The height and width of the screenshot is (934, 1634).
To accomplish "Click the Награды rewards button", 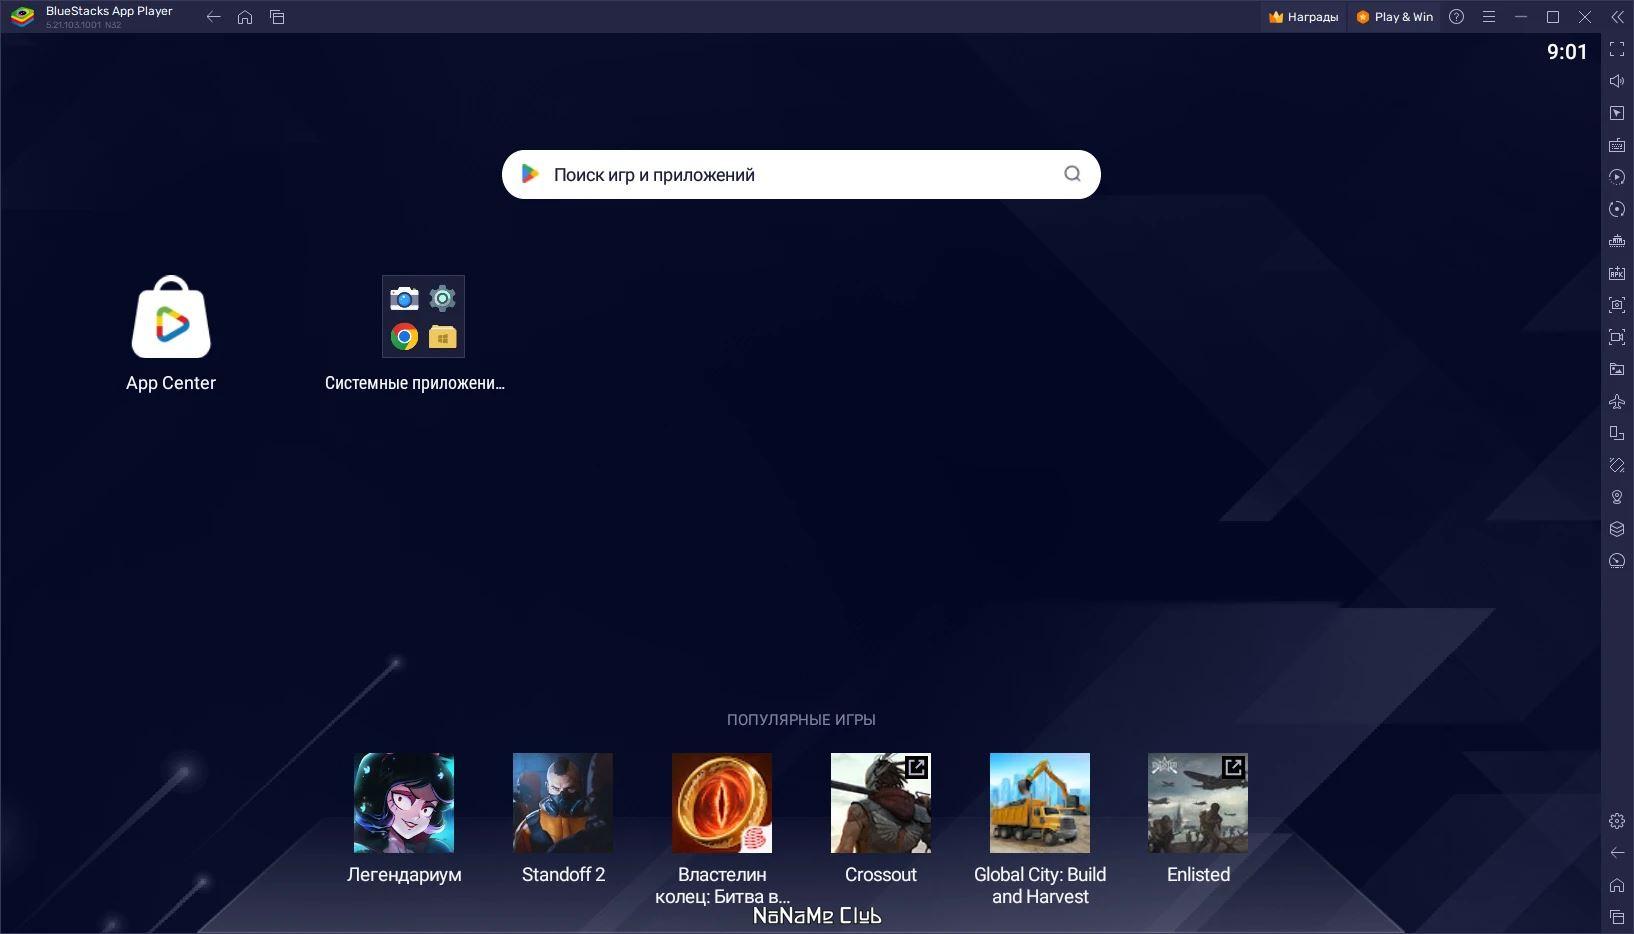I will coord(1303,17).
